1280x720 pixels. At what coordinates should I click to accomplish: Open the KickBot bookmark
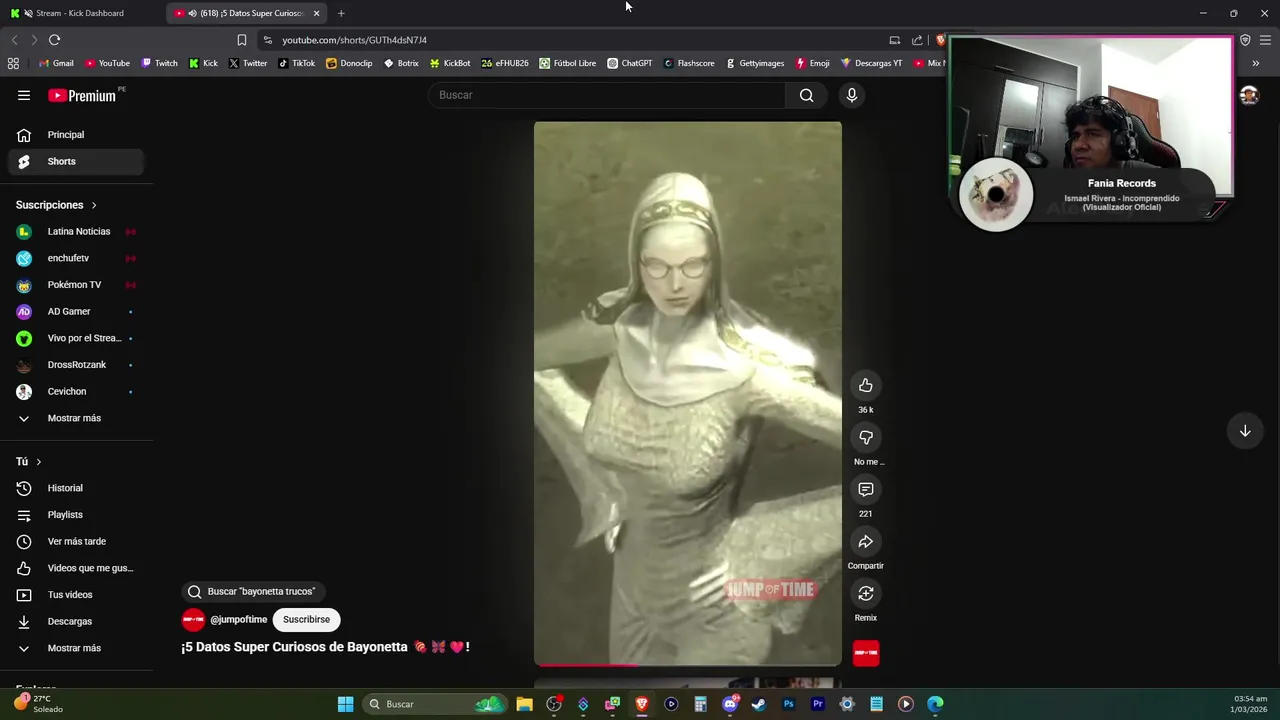tap(450, 63)
